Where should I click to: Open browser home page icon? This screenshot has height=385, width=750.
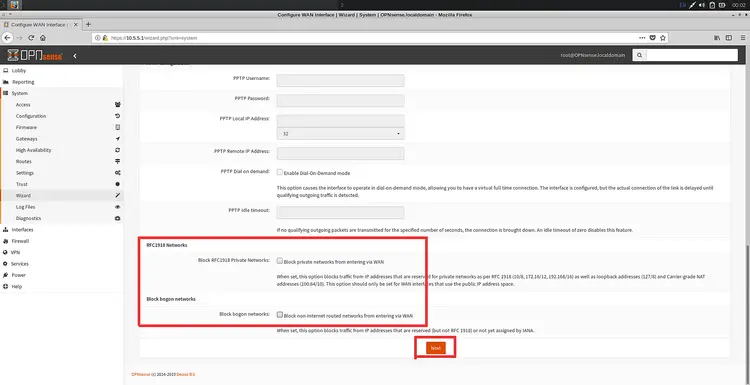click(43, 38)
